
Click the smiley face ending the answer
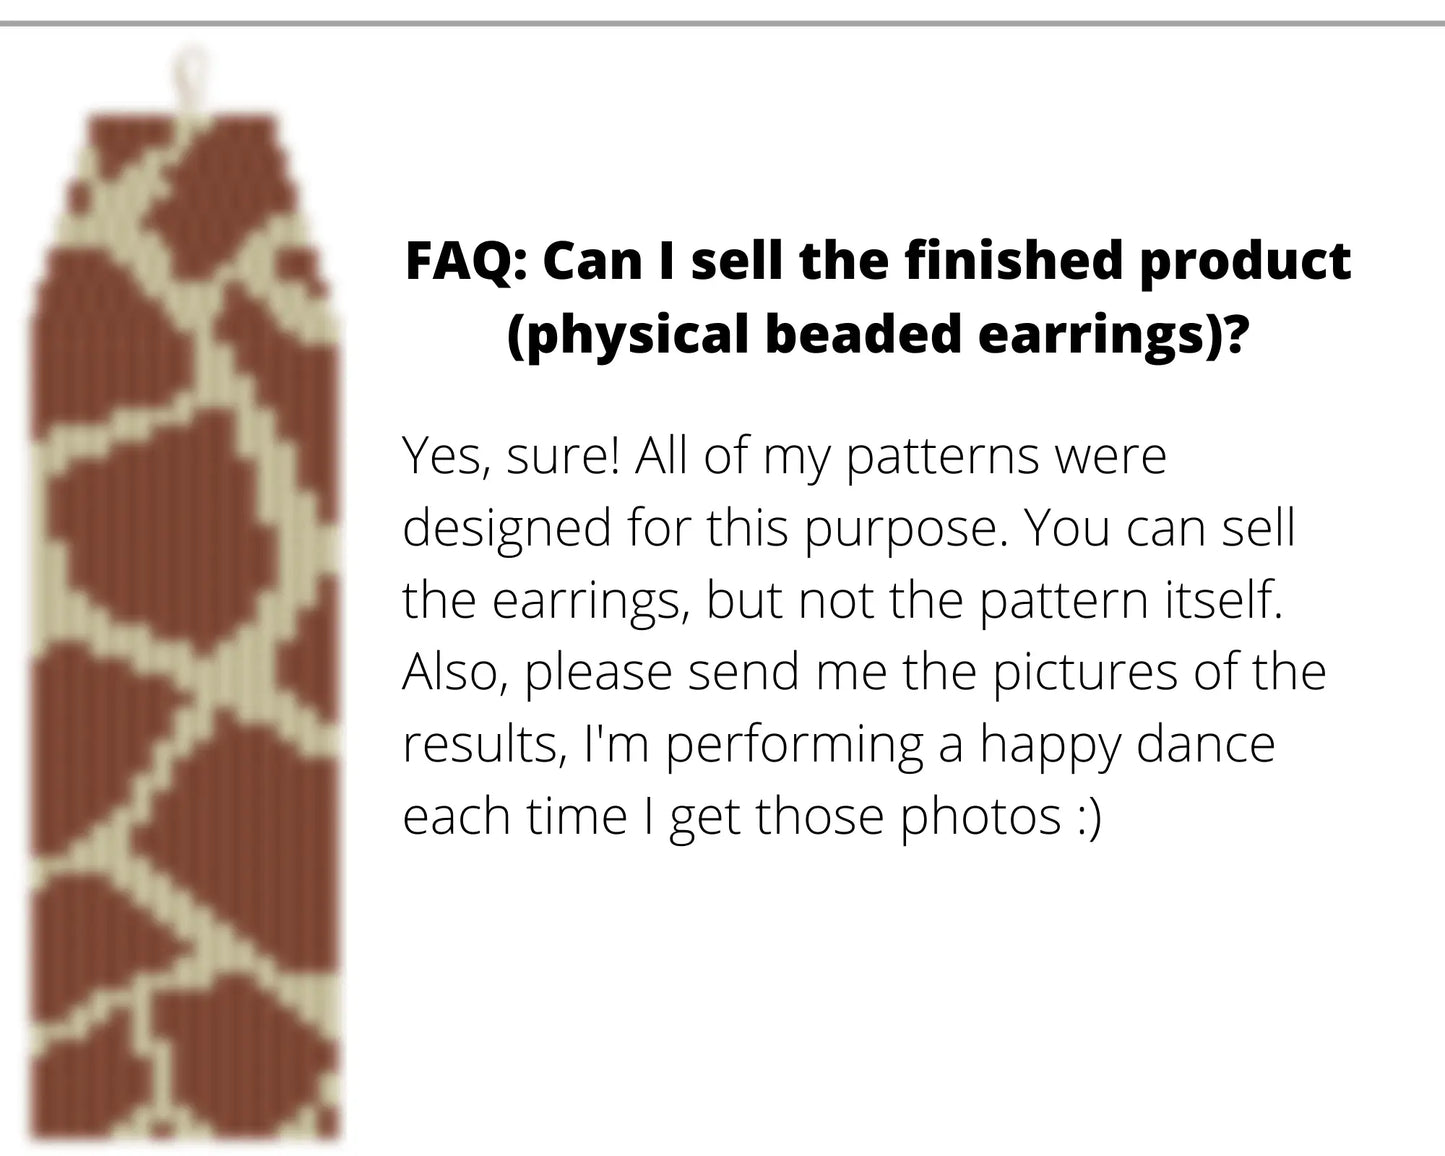[x=1088, y=816]
